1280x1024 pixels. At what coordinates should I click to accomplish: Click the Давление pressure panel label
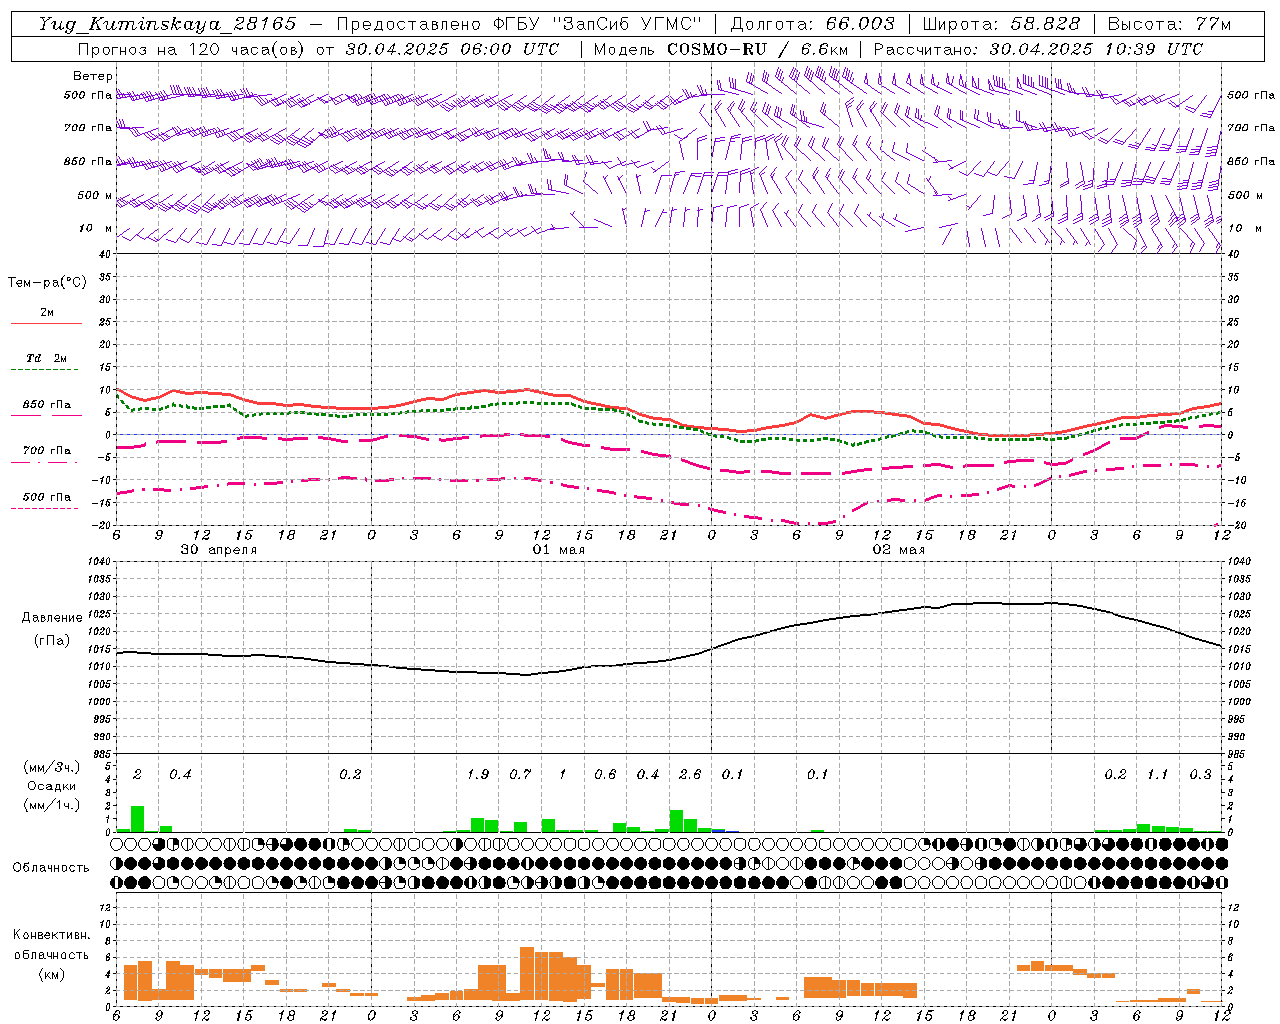pyautogui.click(x=52, y=618)
